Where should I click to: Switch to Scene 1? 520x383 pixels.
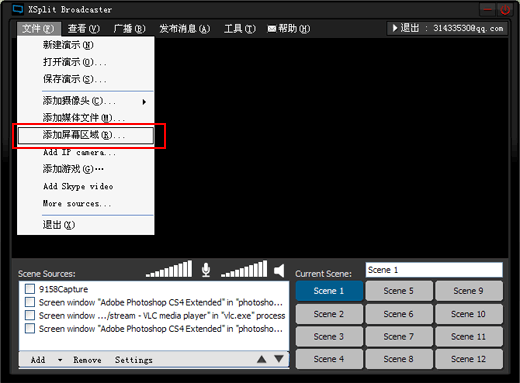click(x=329, y=291)
